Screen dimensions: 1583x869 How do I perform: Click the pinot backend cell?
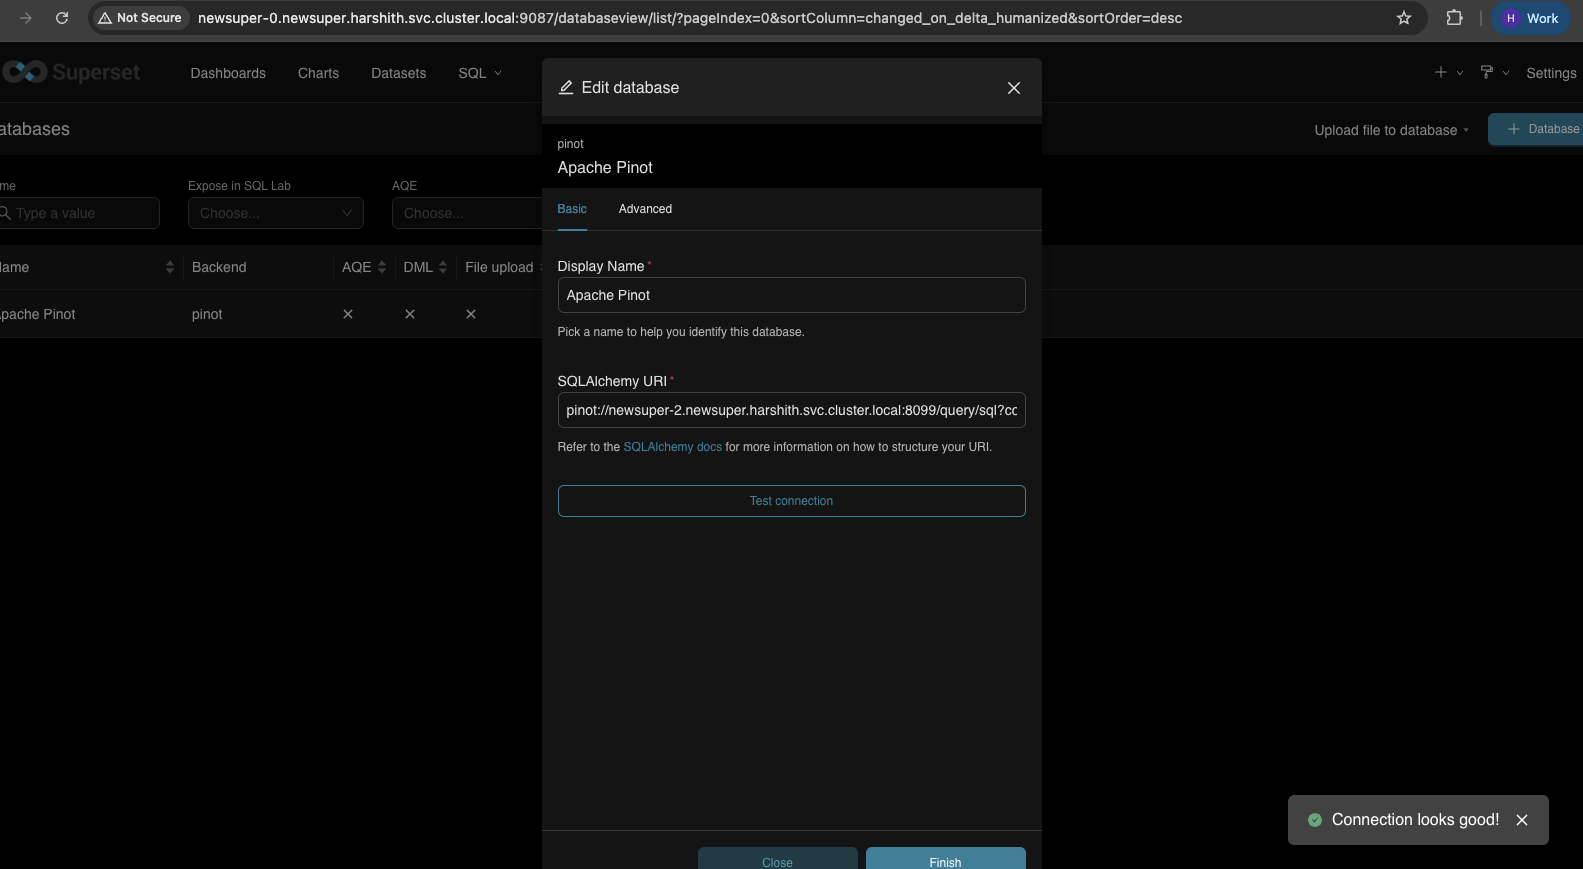[207, 314]
